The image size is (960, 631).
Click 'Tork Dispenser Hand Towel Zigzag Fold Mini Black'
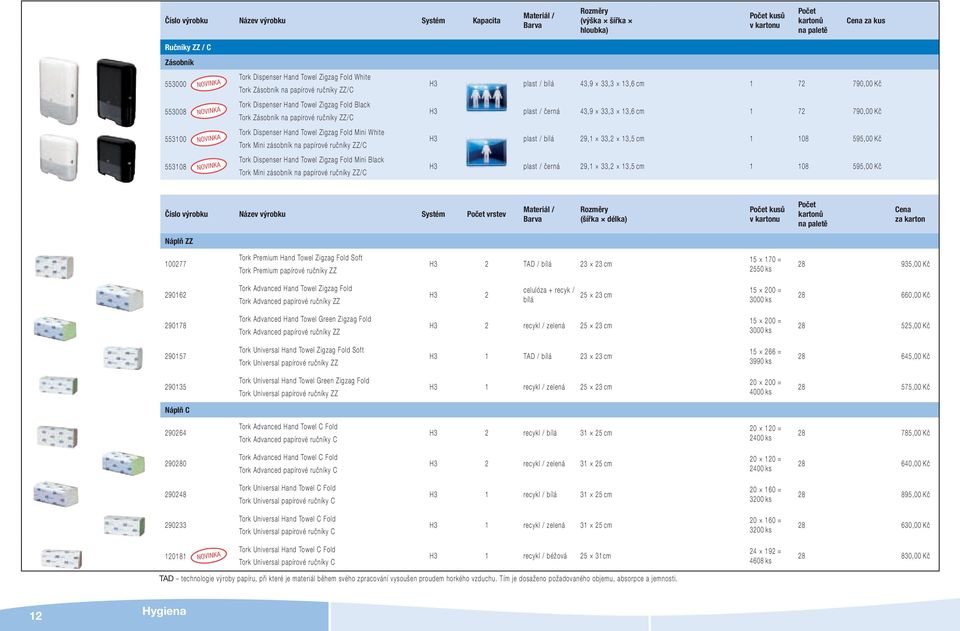[x=311, y=160]
